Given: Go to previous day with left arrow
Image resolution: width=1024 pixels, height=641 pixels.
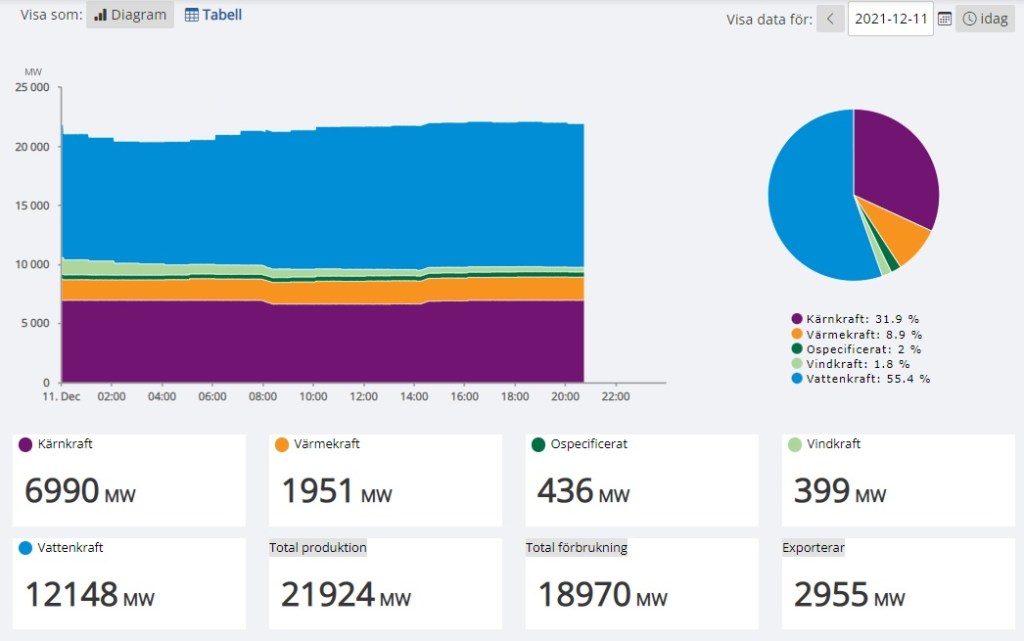Looking at the screenshot, I should pos(830,19).
